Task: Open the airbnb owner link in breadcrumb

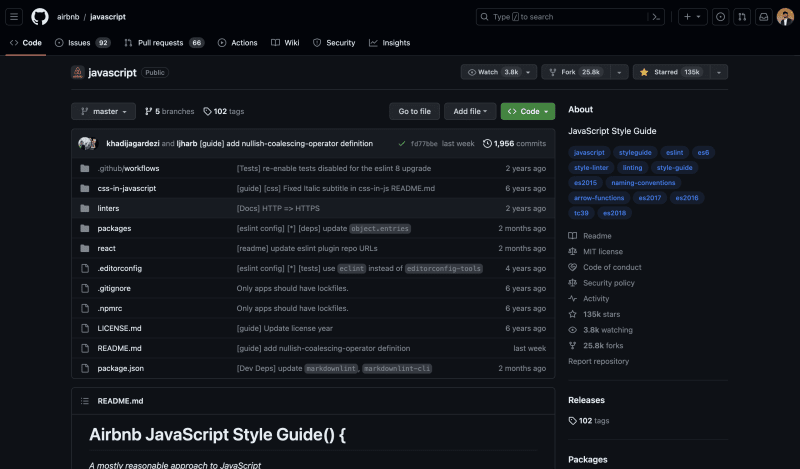Action: pos(68,17)
